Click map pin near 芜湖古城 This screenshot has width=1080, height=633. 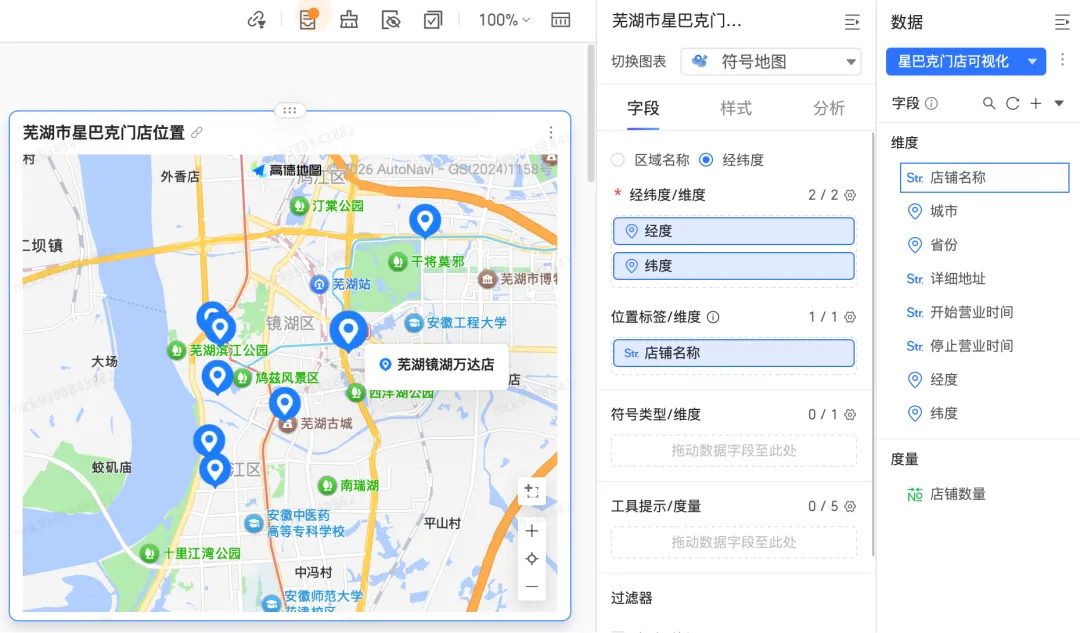pos(284,405)
